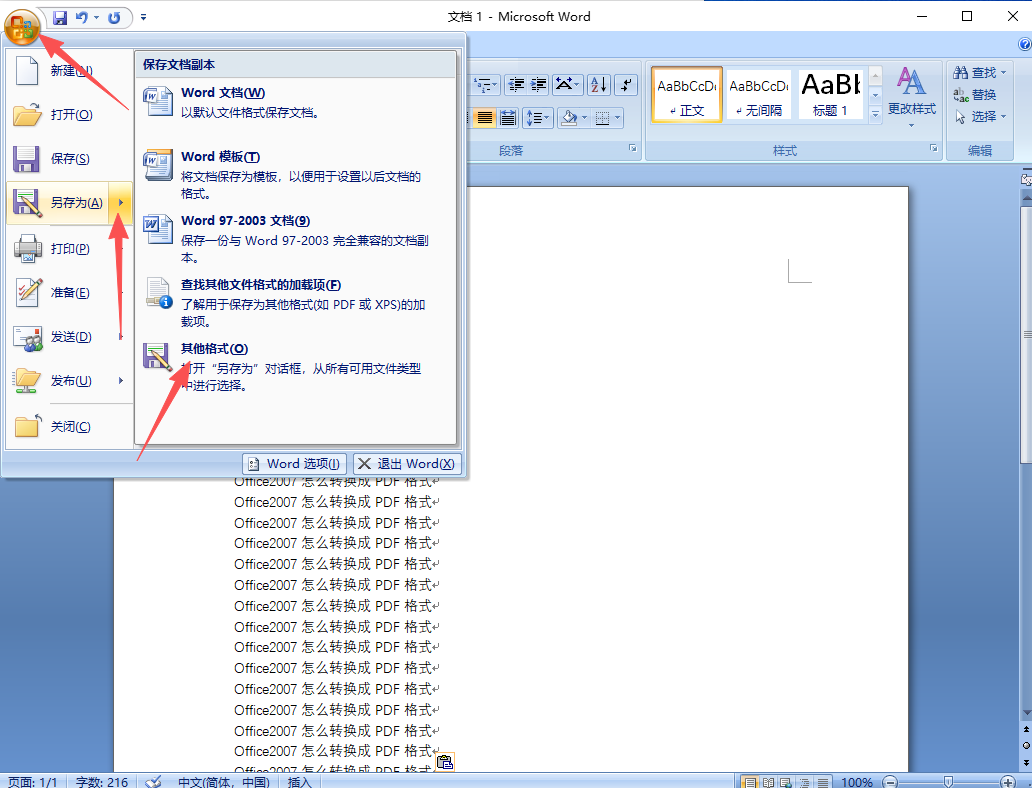Click the 发送(D) send icon

(x=27, y=338)
